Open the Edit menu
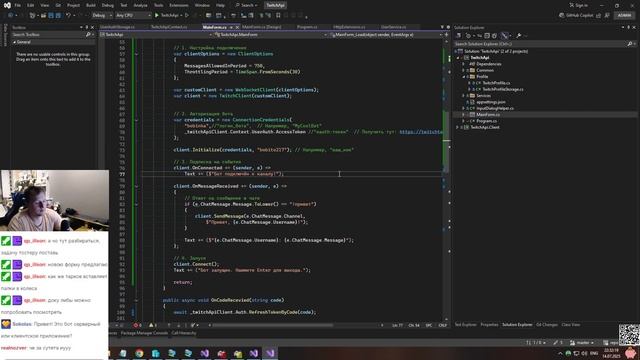640x360 pixels. (x=31, y=5)
